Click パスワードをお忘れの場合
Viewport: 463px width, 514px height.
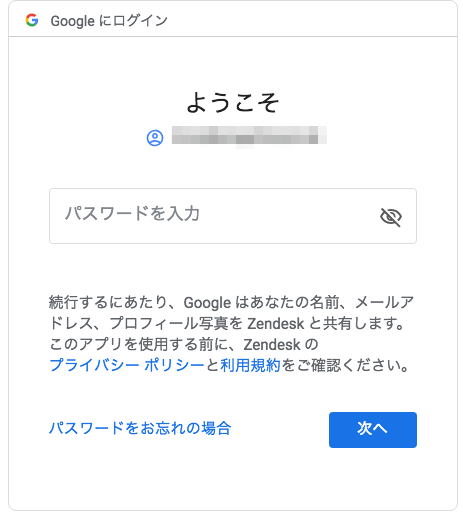(x=140, y=428)
